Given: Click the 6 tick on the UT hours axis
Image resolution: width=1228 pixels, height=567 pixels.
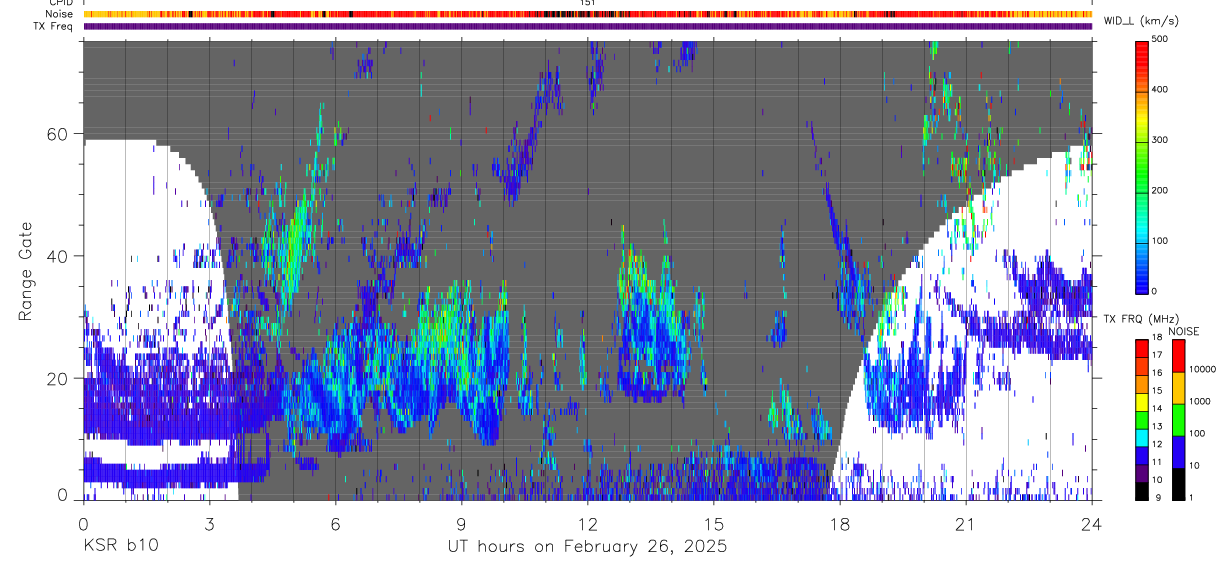Looking at the screenshot, I should pos(335,523).
